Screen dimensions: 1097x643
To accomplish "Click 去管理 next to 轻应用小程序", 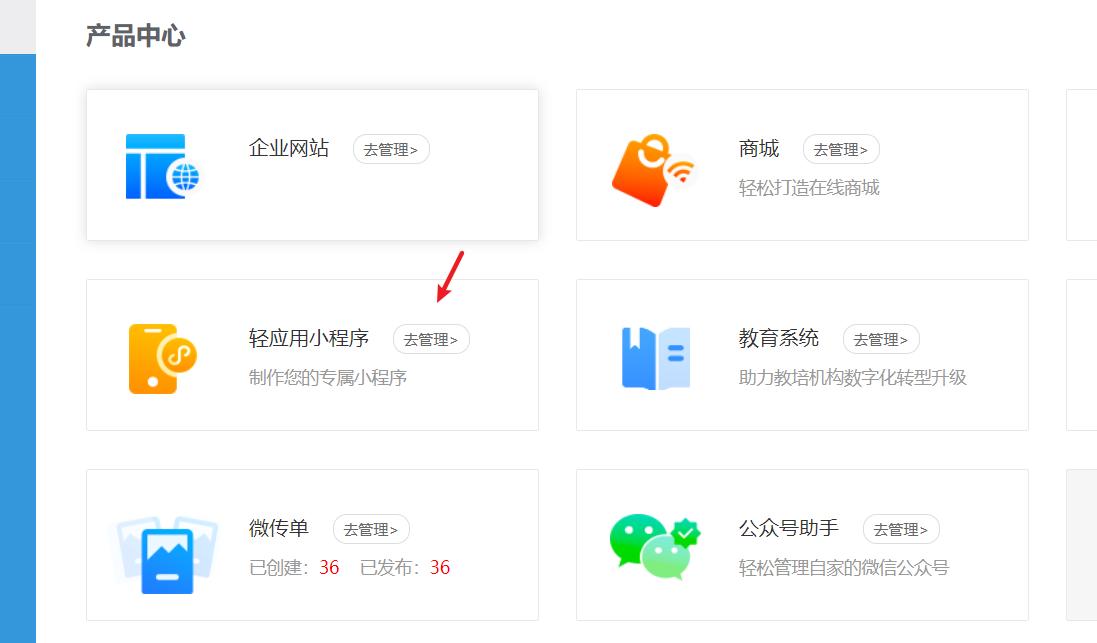I will (431, 339).
